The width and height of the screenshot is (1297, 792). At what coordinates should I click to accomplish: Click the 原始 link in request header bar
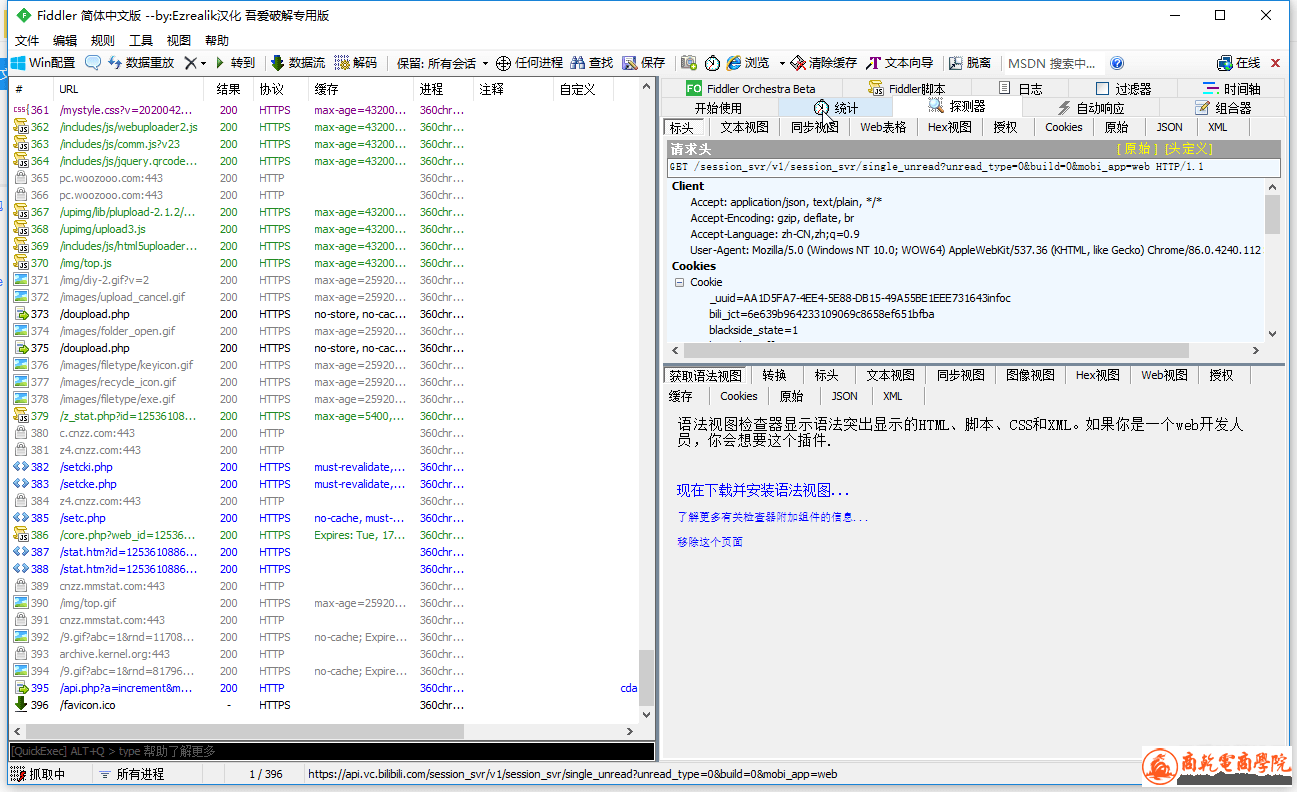(1138, 149)
